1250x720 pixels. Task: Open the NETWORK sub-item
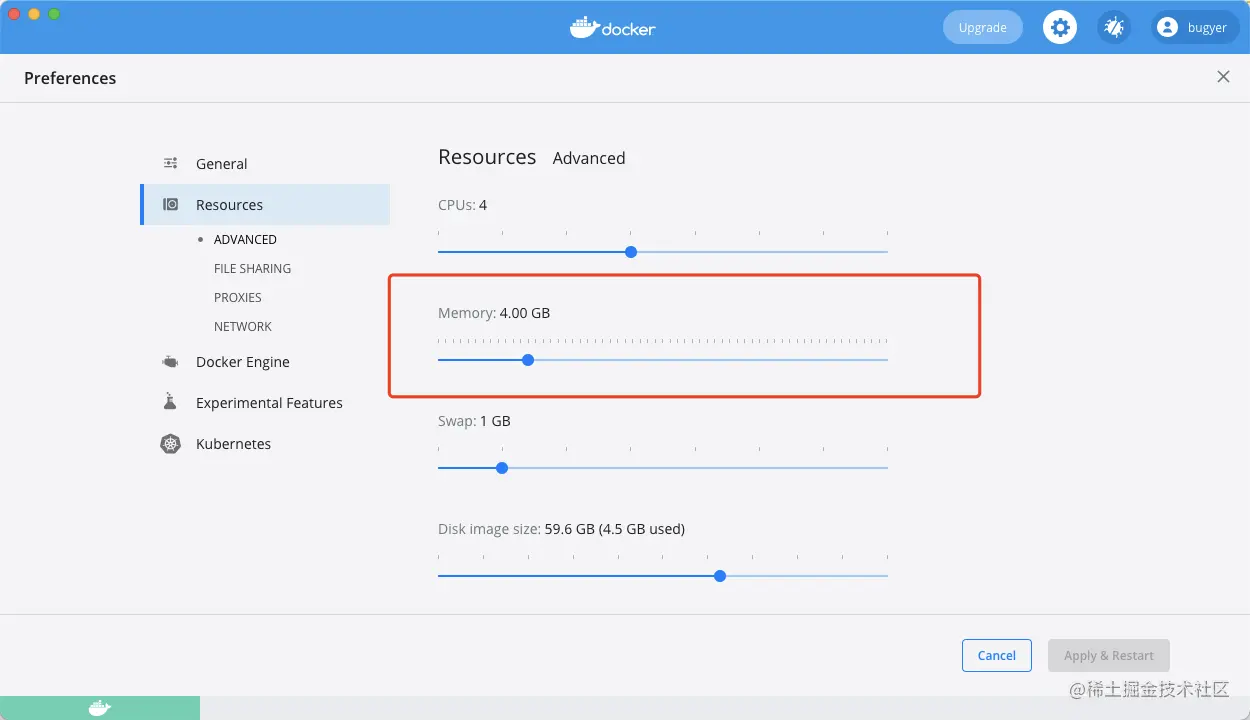(243, 326)
